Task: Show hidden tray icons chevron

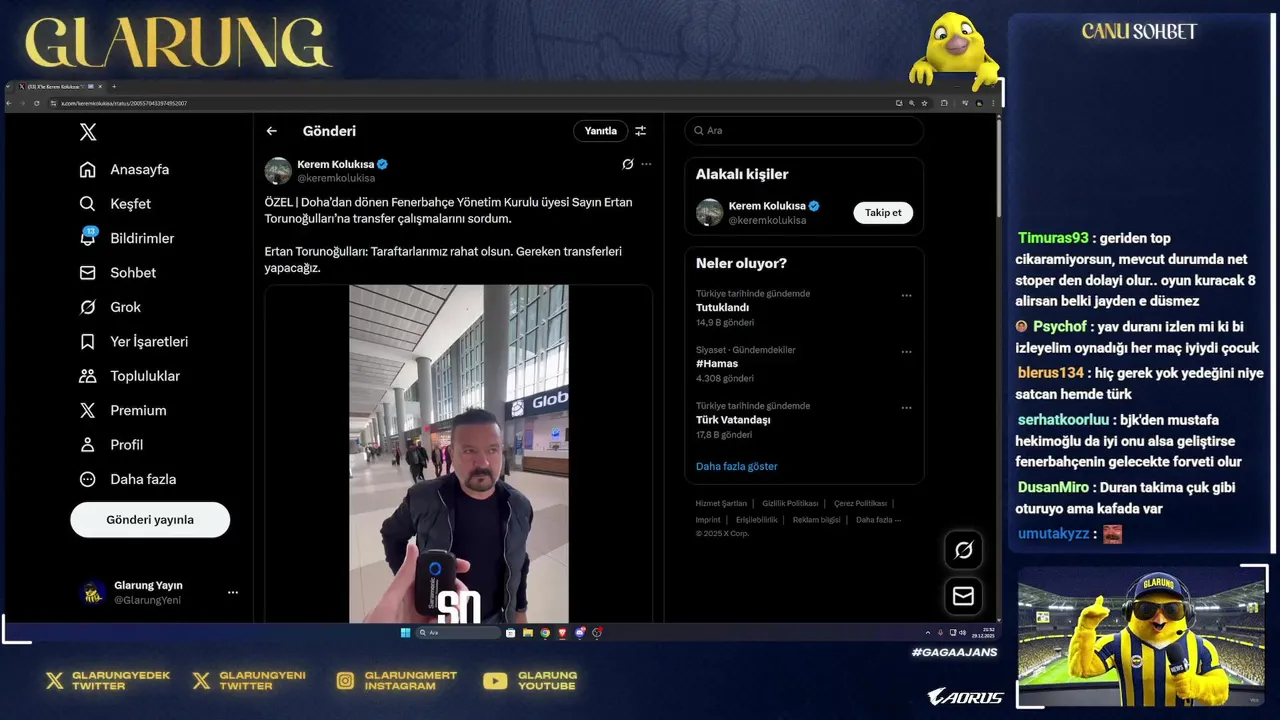Action: click(928, 632)
